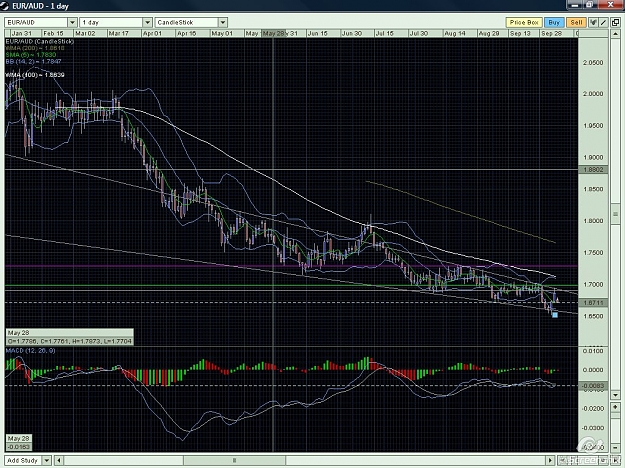Image resolution: width=625 pixels, height=468 pixels.
Task: Click the -0.0083 MACD value tag
Action: point(593,386)
